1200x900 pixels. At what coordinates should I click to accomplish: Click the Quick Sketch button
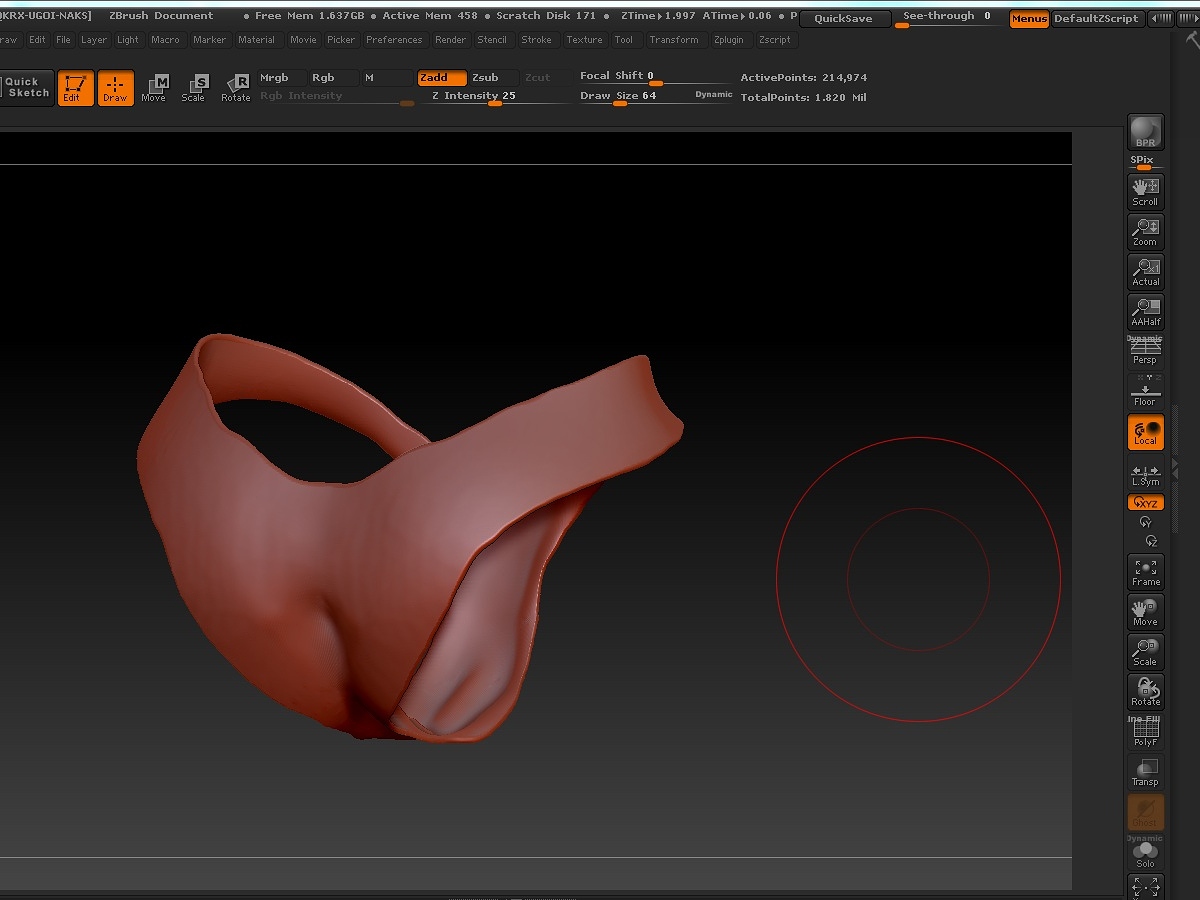[x=26, y=88]
